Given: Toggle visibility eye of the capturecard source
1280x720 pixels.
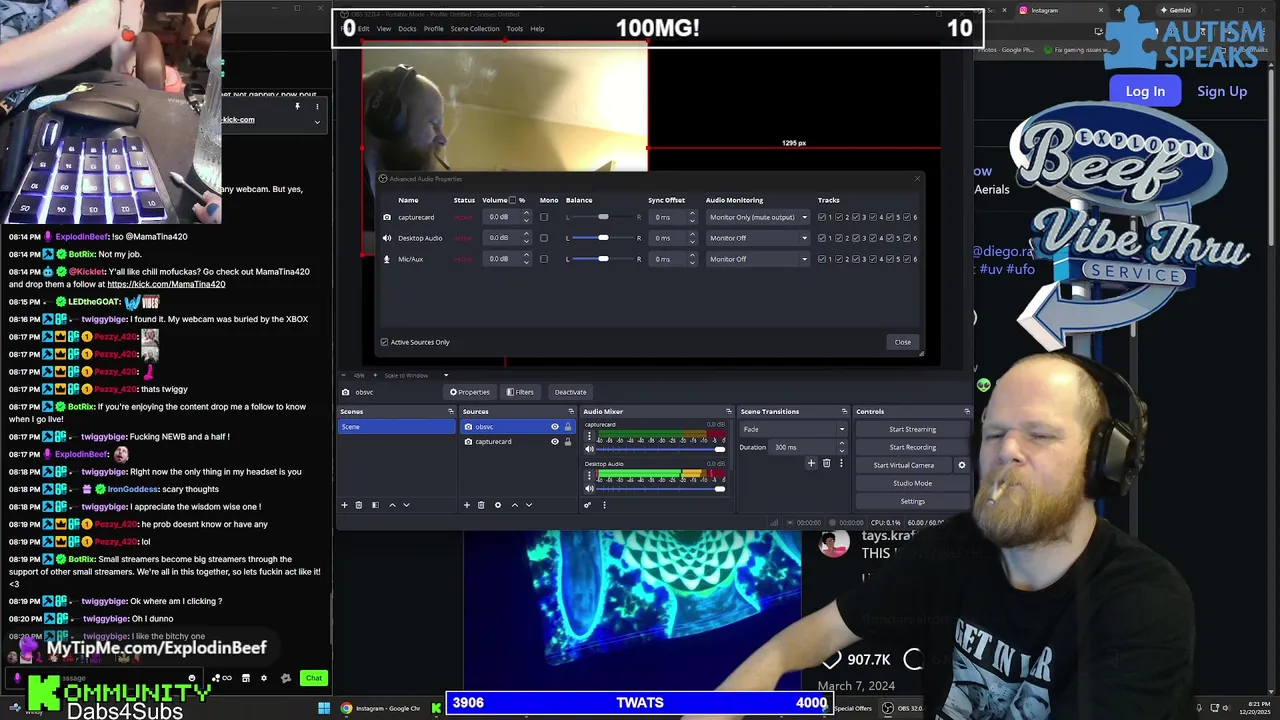Looking at the screenshot, I should click(555, 441).
